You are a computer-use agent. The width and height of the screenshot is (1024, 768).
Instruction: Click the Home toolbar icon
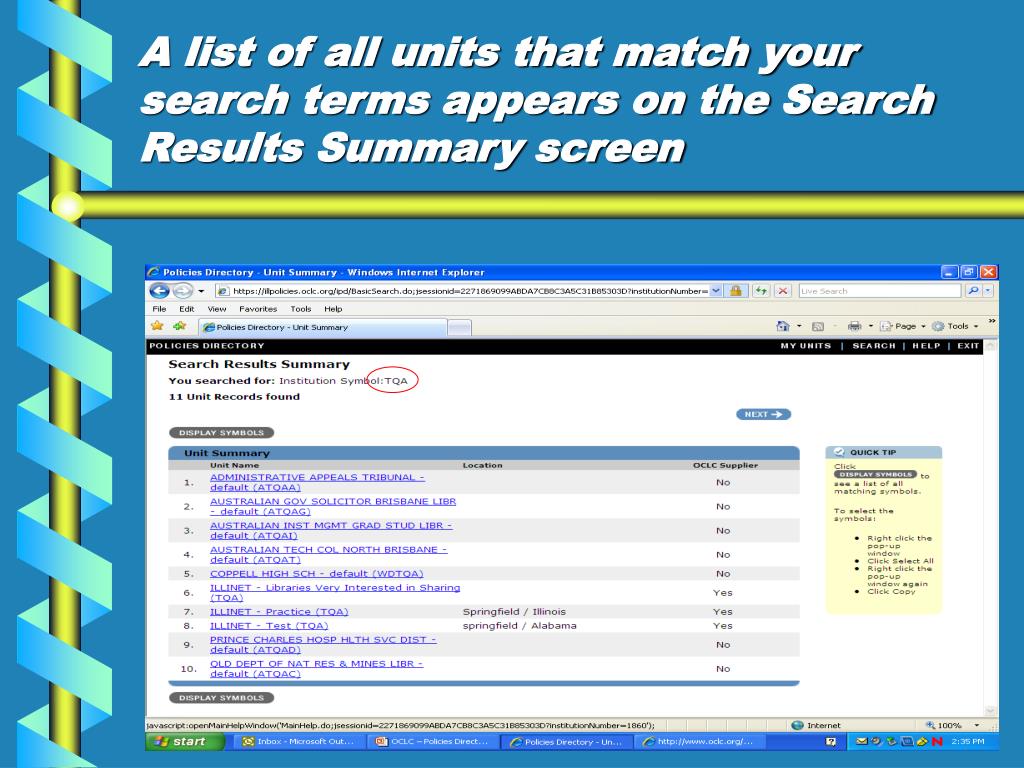[782, 326]
